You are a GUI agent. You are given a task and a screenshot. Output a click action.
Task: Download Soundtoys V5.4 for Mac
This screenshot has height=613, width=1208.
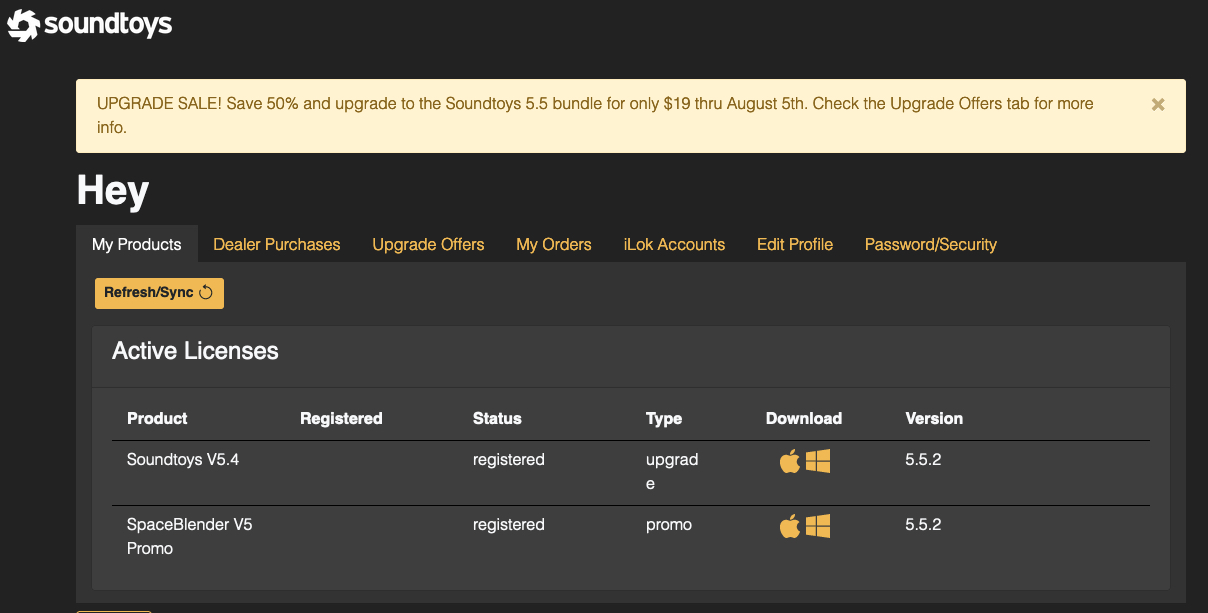click(x=790, y=461)
